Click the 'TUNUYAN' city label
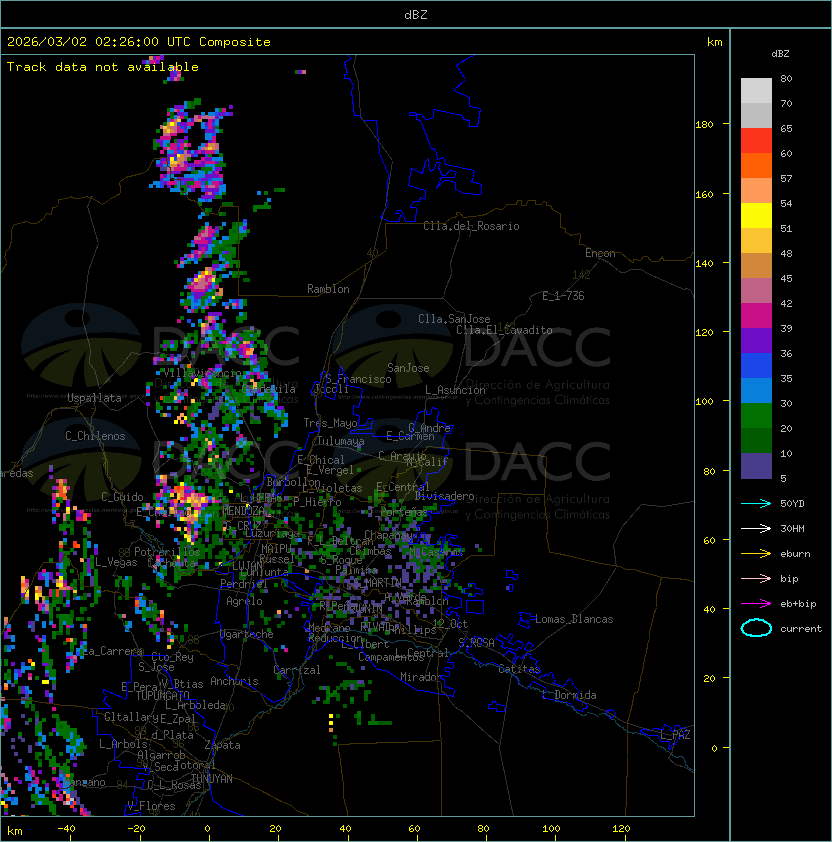 pos(212,779)
